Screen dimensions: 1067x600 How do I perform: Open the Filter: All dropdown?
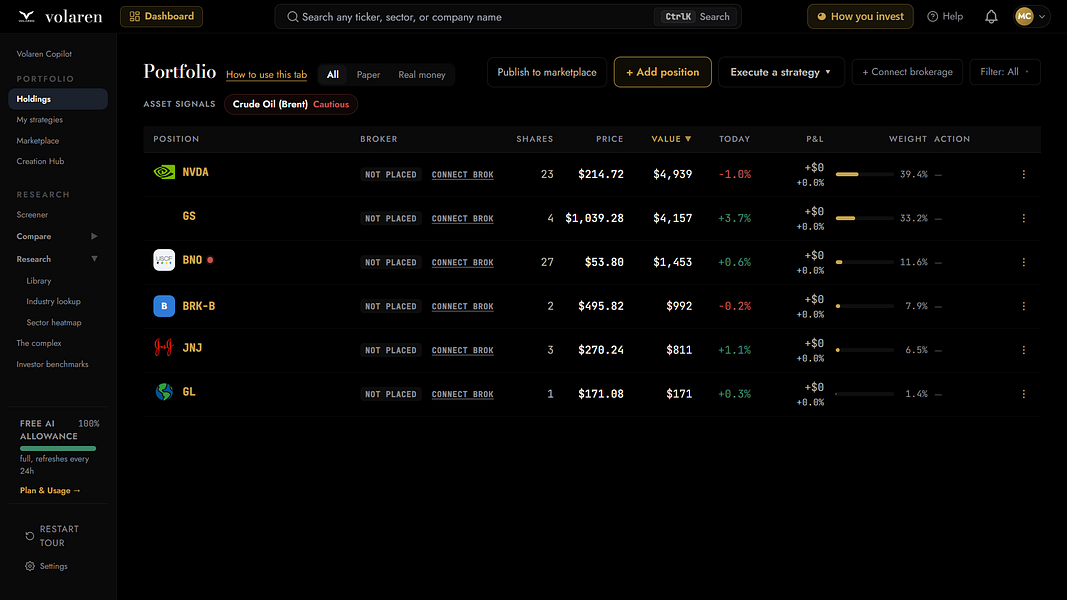coord(1004,71)
